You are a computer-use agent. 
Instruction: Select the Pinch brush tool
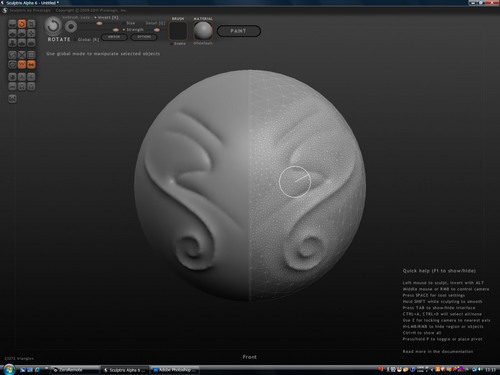pyautogui.click(x=22, y=43)
